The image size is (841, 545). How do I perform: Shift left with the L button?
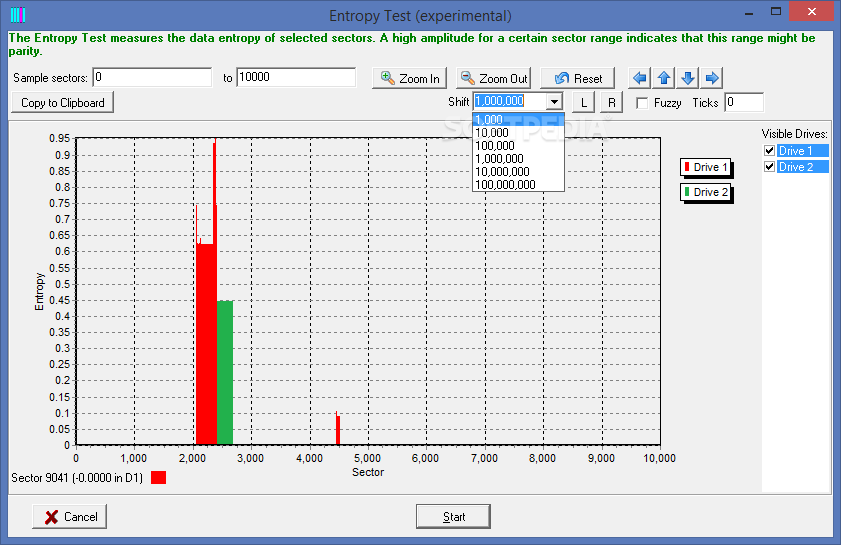[584, 102]
